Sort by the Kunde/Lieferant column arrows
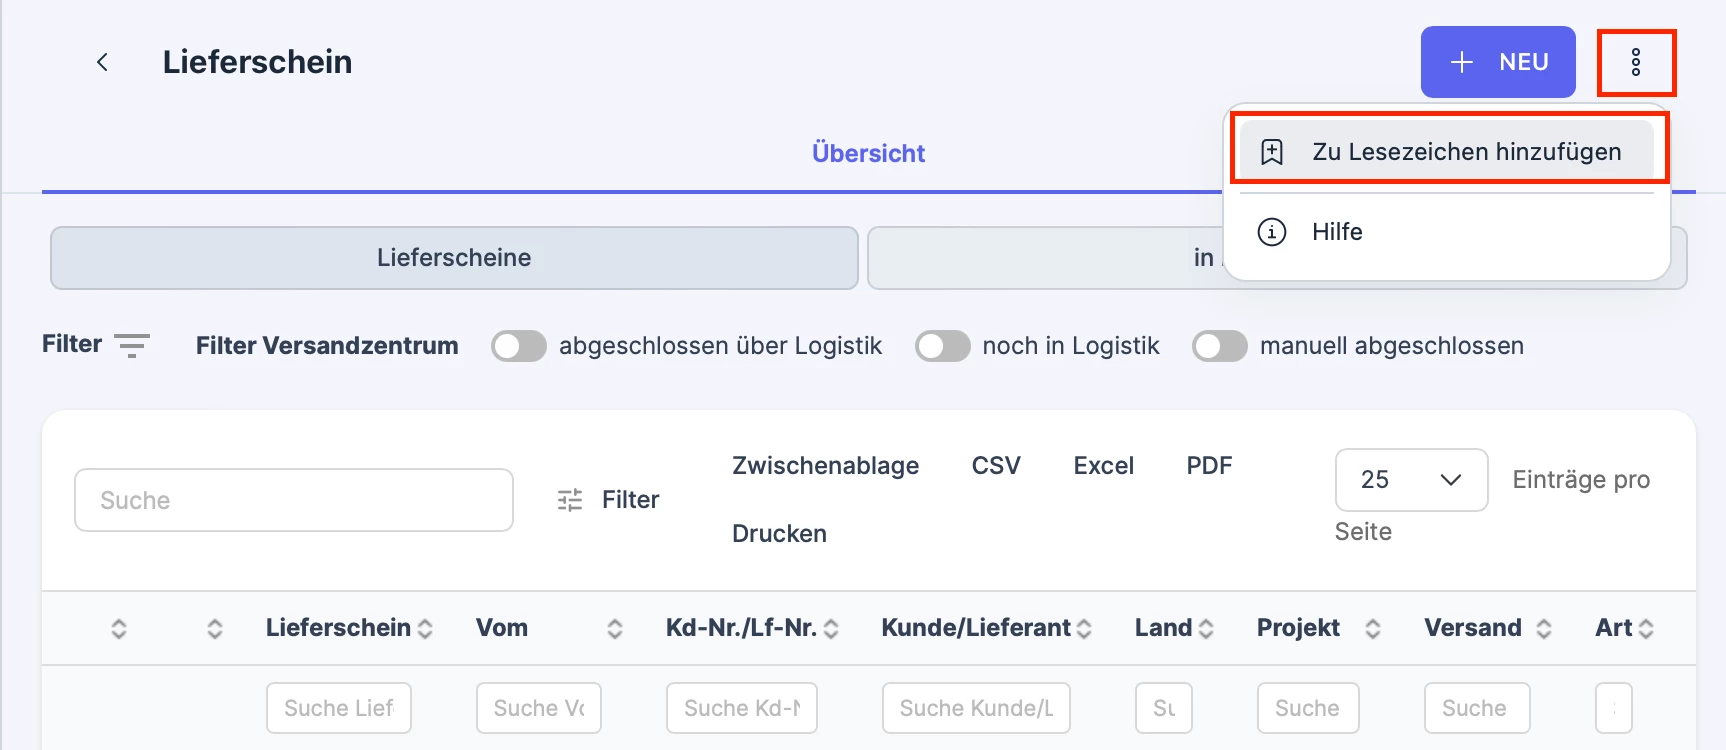 1084,628
